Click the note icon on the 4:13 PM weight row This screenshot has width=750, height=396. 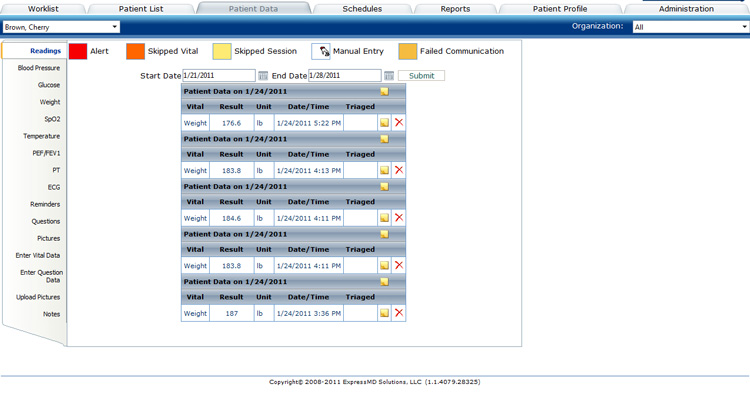click(385, 170)
